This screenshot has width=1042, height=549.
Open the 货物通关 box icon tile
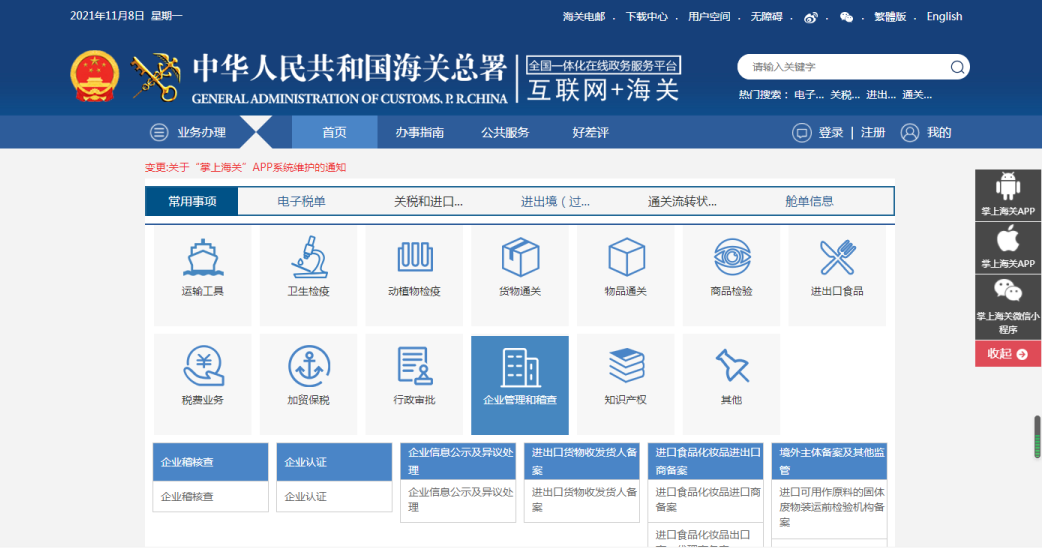[x=520, y=258]
